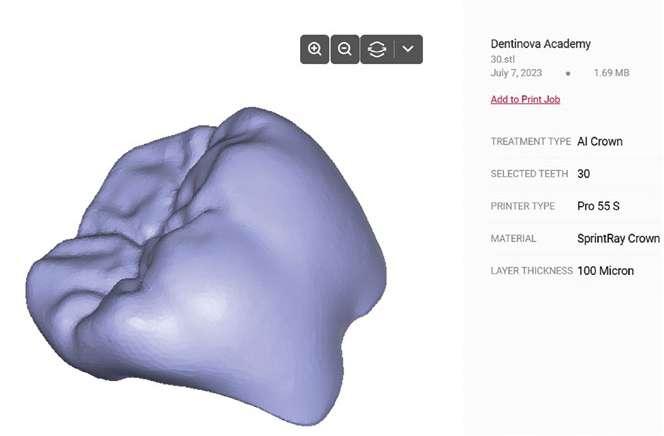The width and height of the screenshot is (664, 436).
Task: Click the MATERIAL label
Action: (x=513, y=239)
